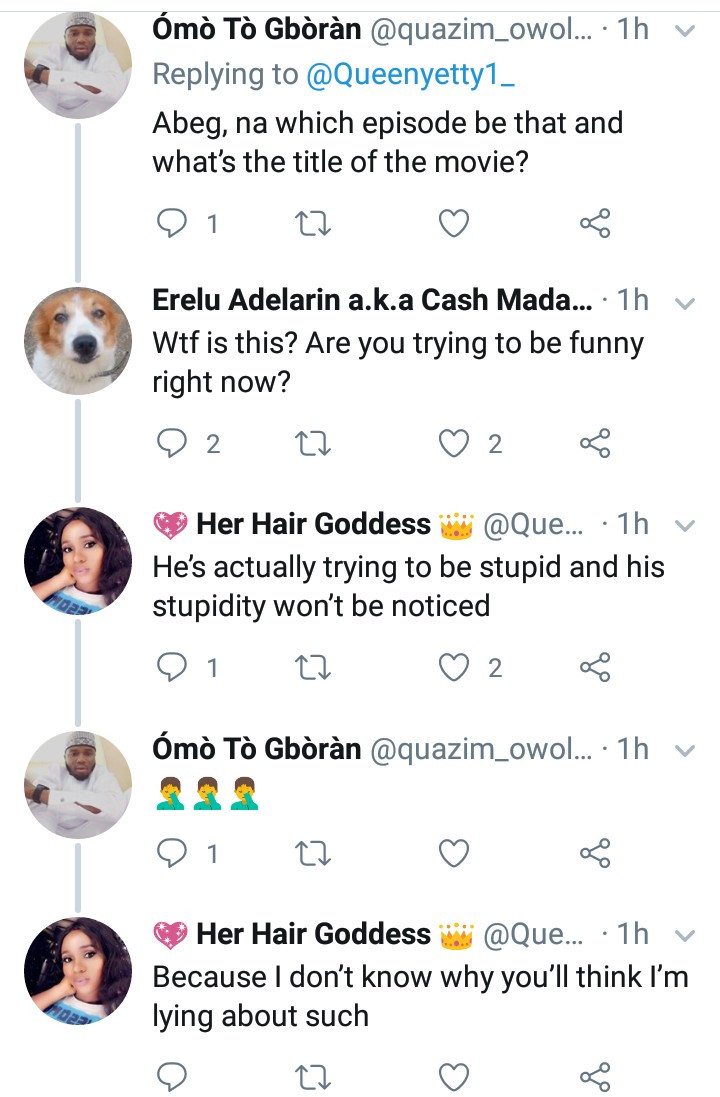Viewport: 720px width, 1097px height.
Task: Like the 'trying to be stupid' tweet
Action: (455, 667)
